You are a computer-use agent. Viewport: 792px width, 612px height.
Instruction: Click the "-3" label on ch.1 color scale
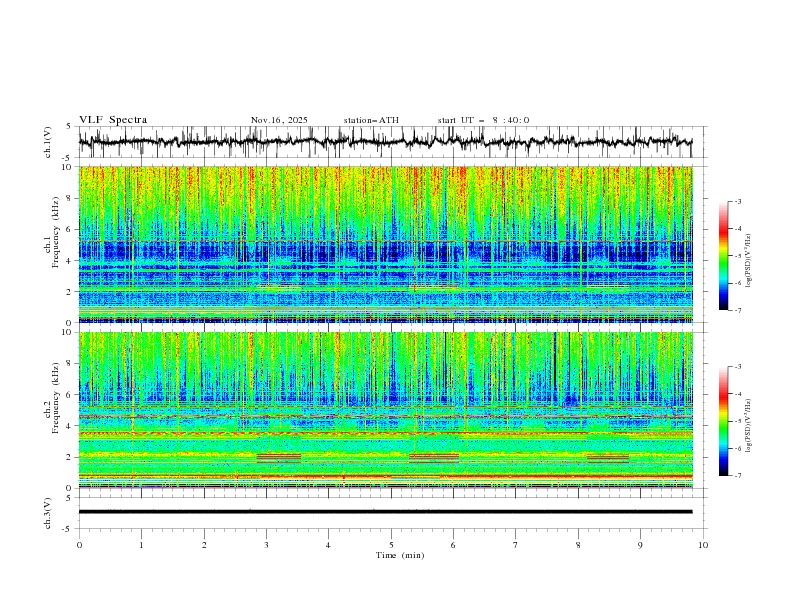coord(737,202)
